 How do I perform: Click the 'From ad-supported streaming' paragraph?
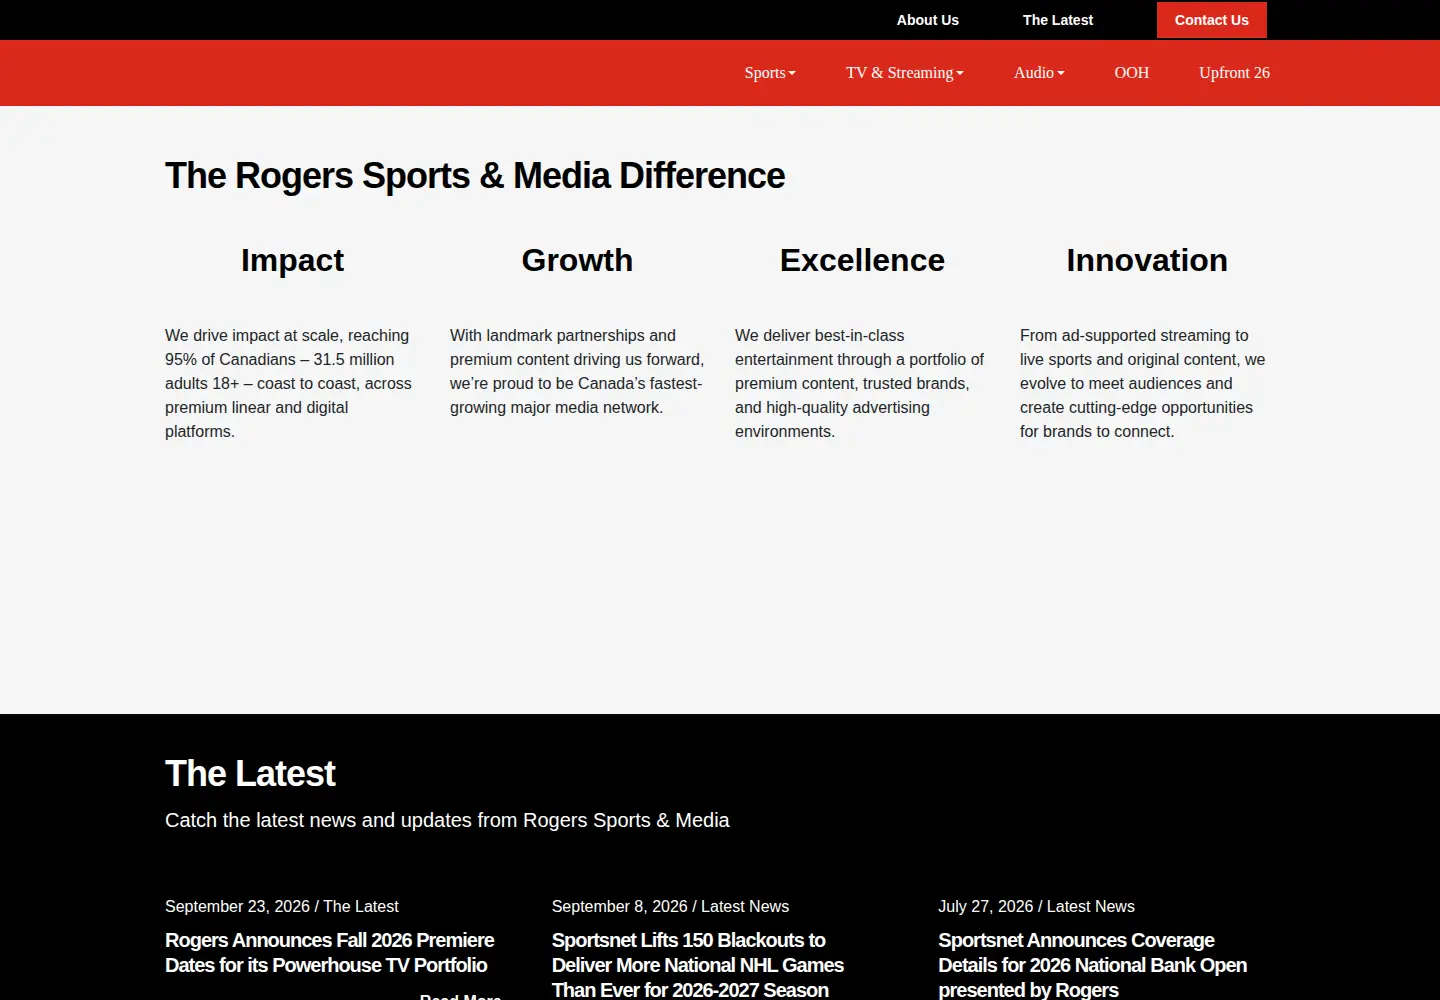[1143, 383]
